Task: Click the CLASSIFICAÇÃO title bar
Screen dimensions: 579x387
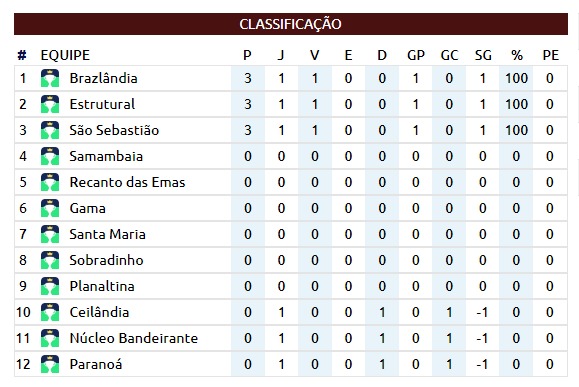Action: (291, 24)
